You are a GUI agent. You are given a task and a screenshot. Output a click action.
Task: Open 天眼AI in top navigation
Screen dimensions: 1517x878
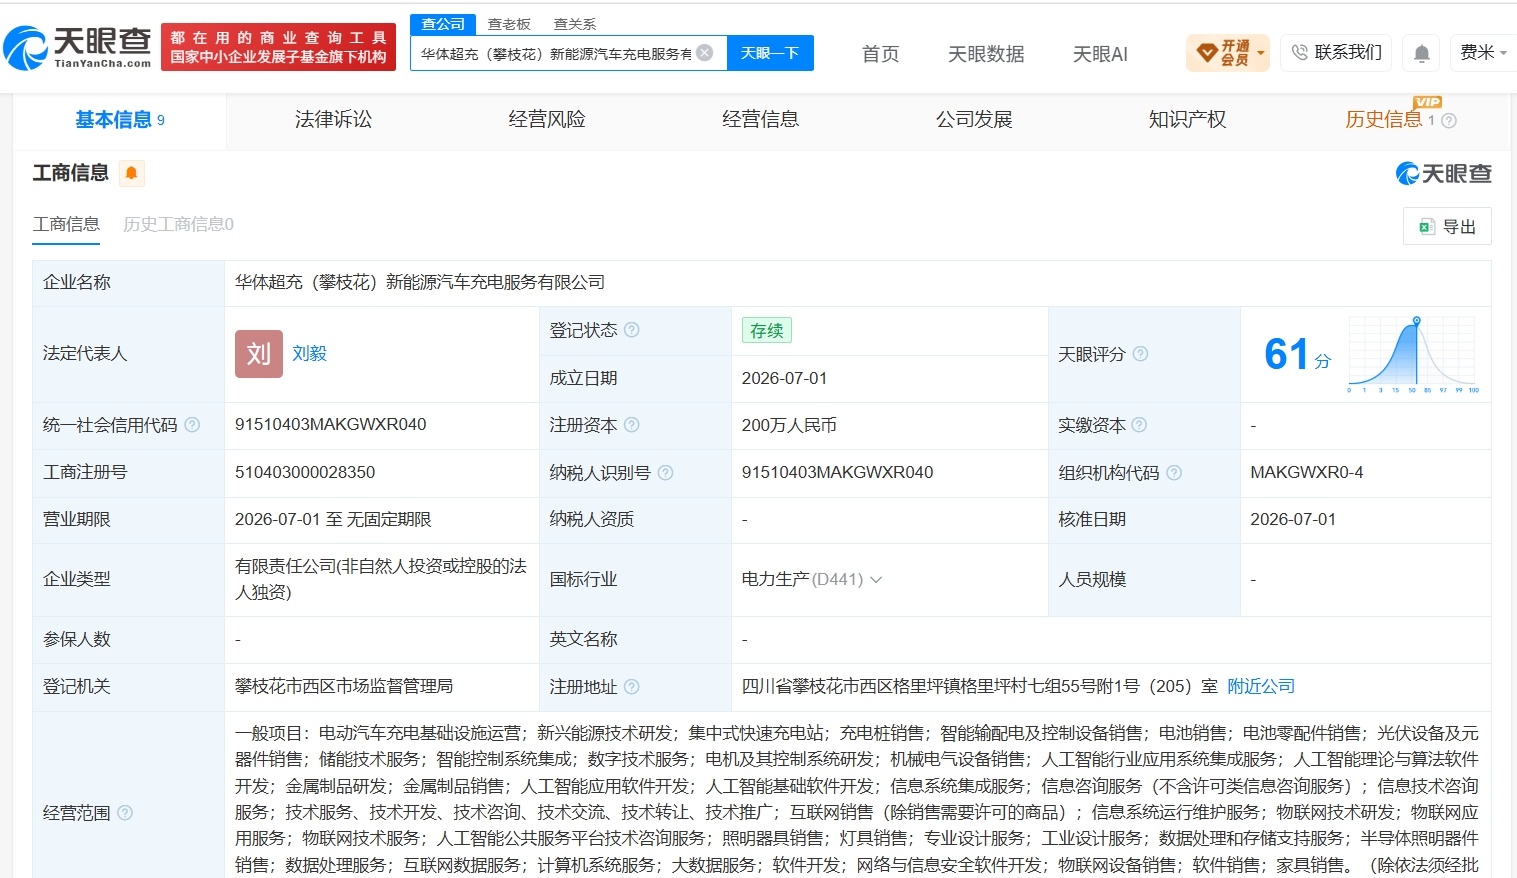(x=1100, y=54)
